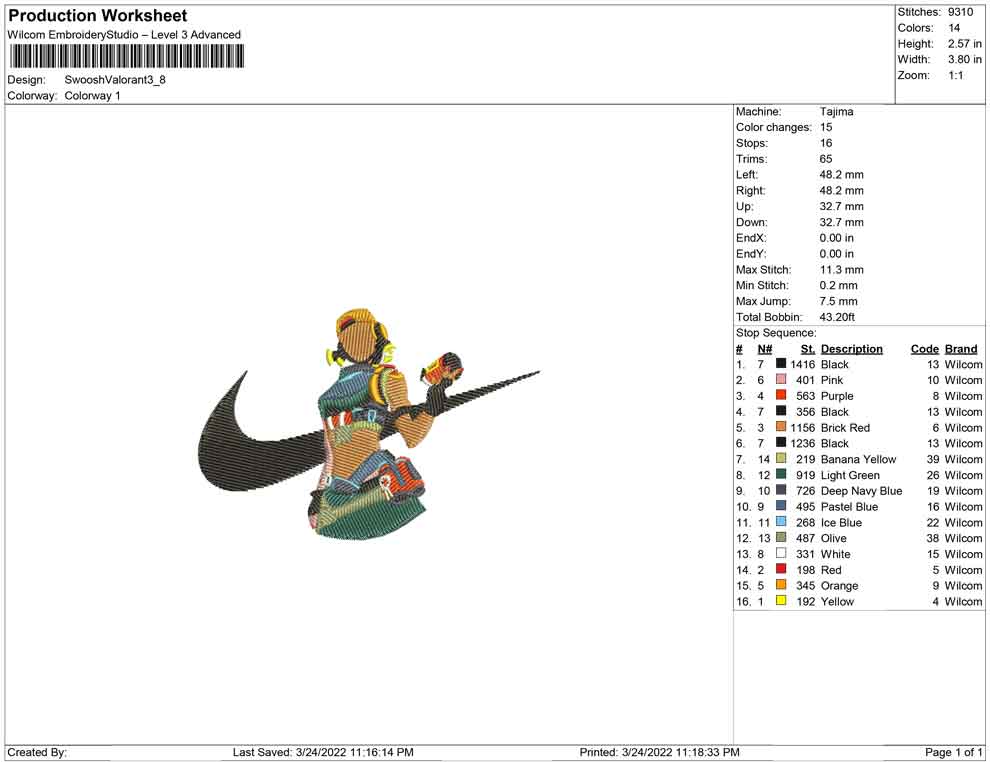Click the 'Red' description in row 14
The width and height of the screenshot is (990, 762).
[x=831, y=569]
